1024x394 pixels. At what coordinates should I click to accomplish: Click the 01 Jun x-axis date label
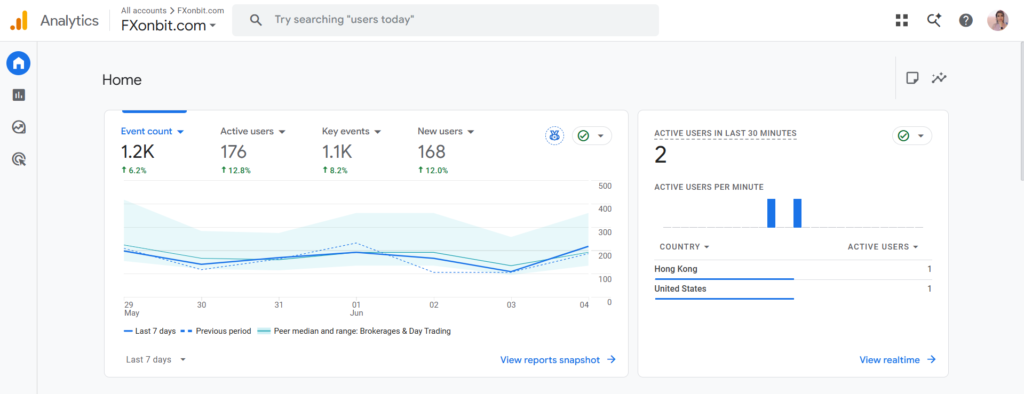(356, 308)
